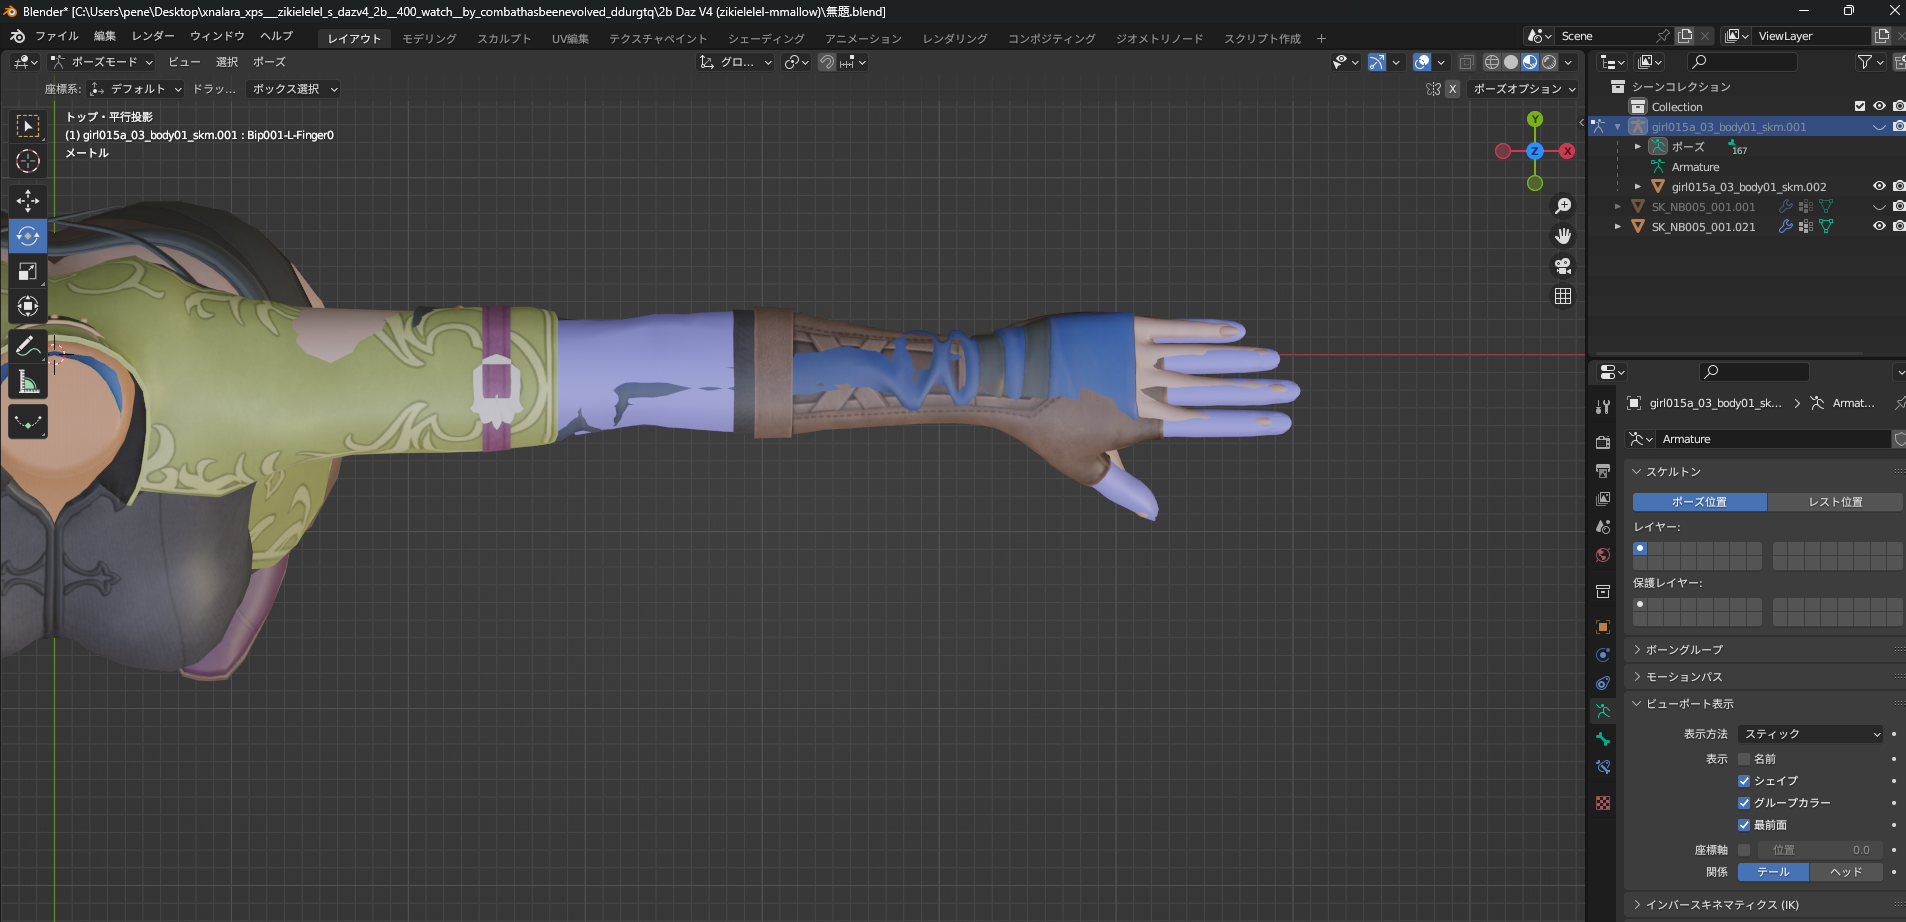The height and width of the screenshot is (922, 1906).
Task: Hide Collection using its eye icon
Action: point(1879,106)
